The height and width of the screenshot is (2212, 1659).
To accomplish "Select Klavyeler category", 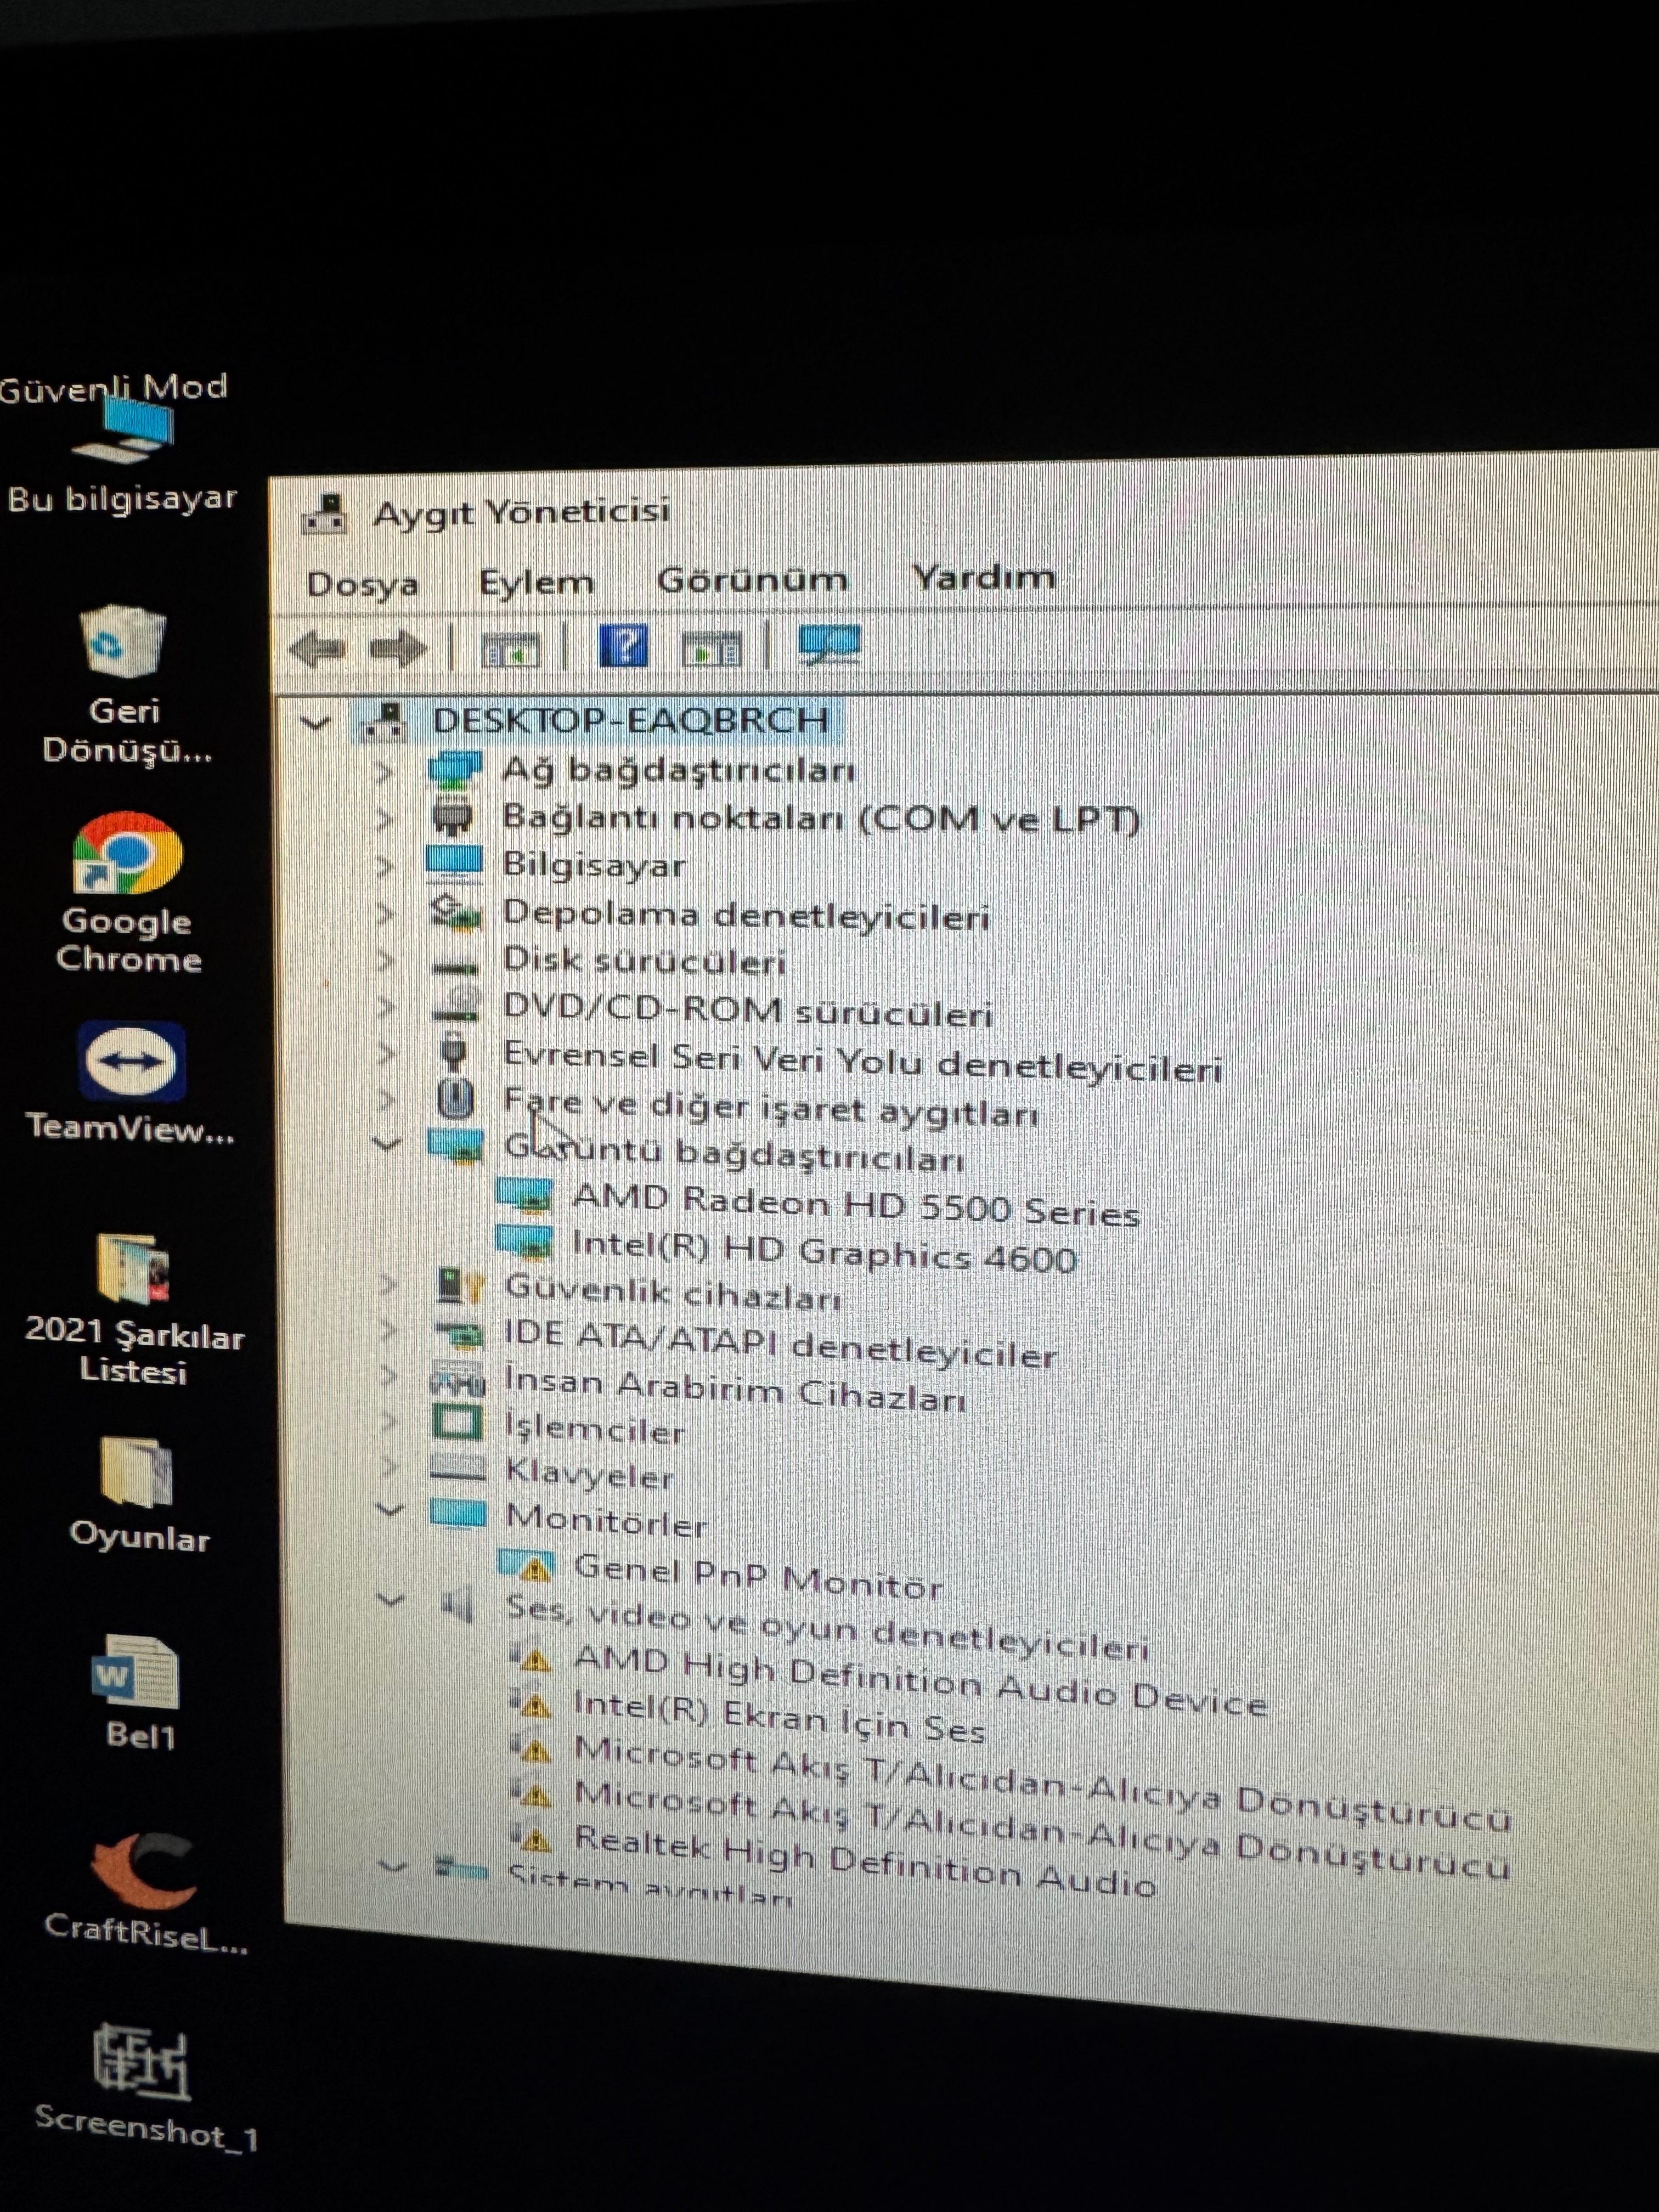I will click(x=589, y=1473).
